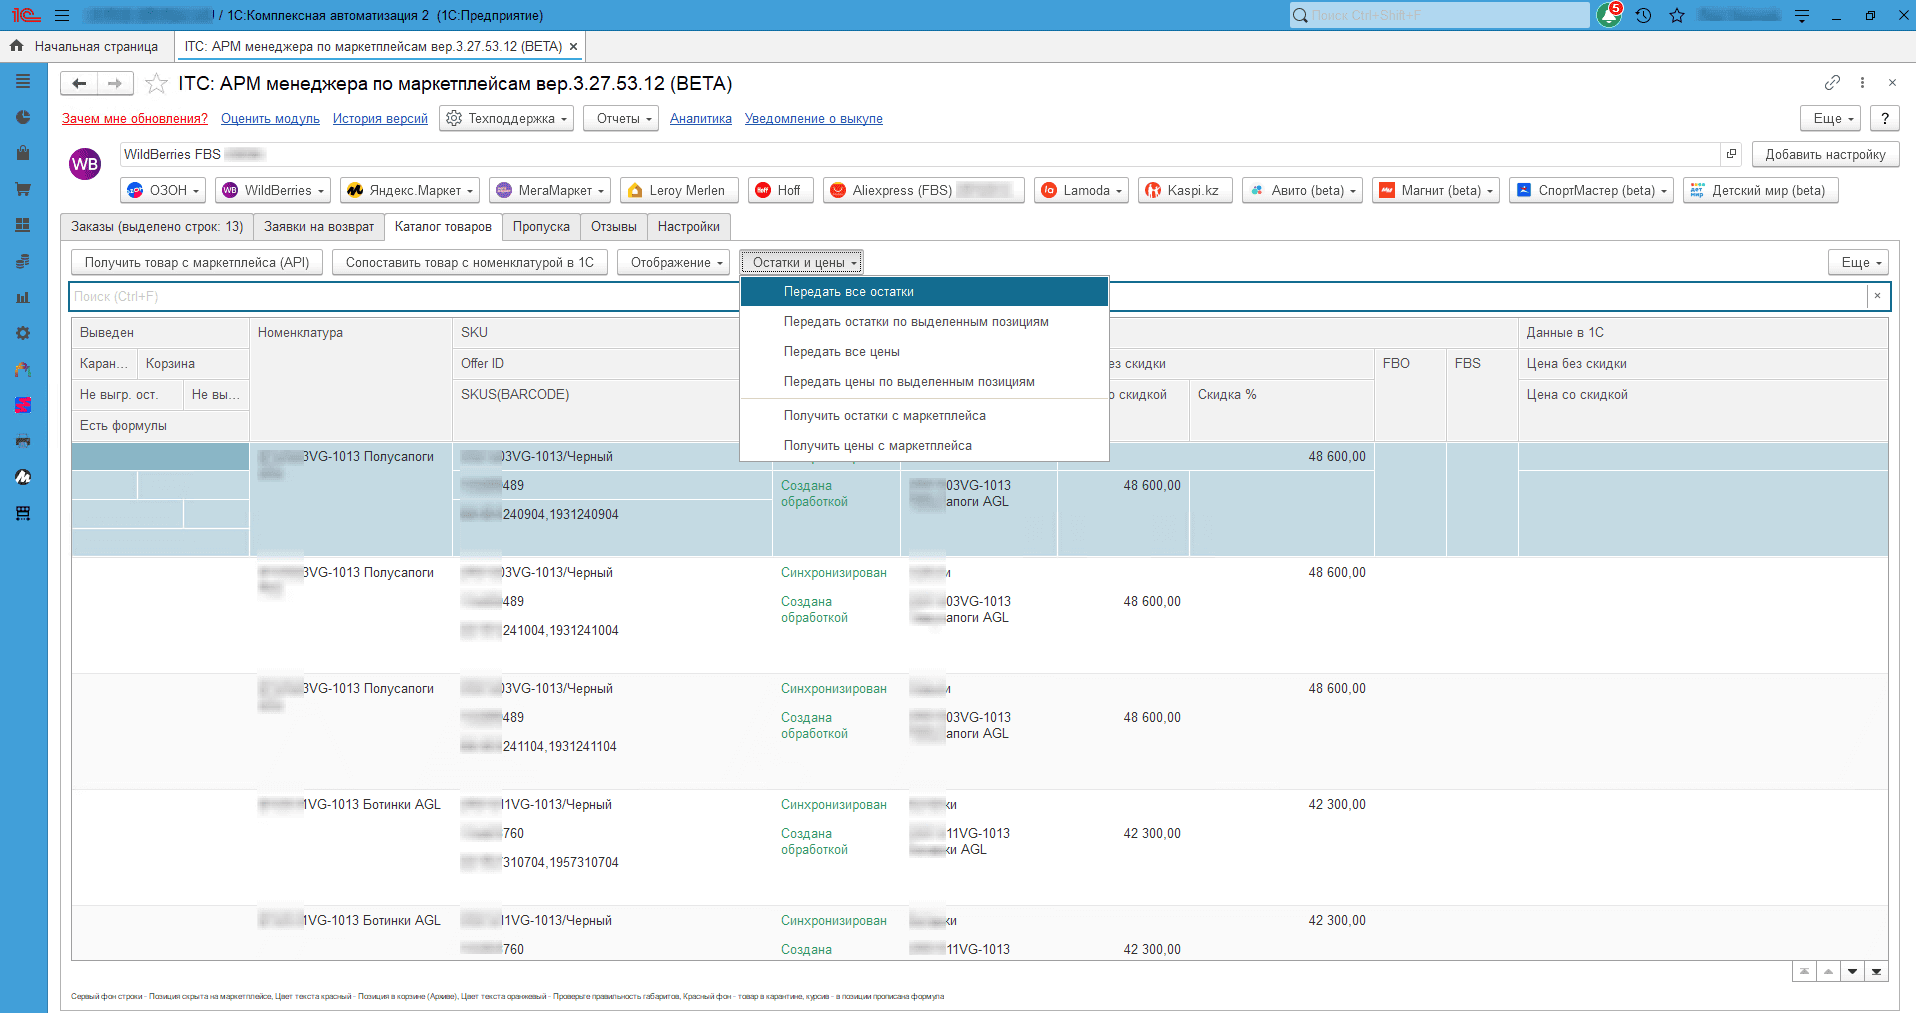This screenshot has height=1013, width=1916.
Task: Open Уведомление о выкупе link
Action: tap(814, 118)
